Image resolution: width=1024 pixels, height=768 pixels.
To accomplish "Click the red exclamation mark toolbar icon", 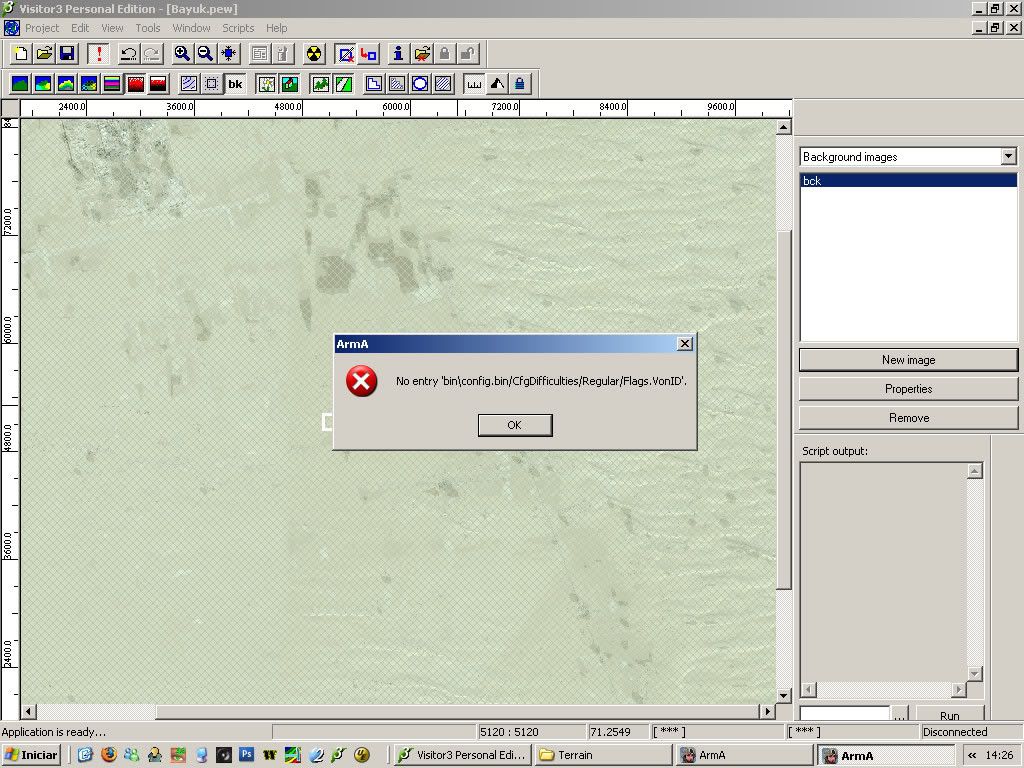I will [99, 54].
